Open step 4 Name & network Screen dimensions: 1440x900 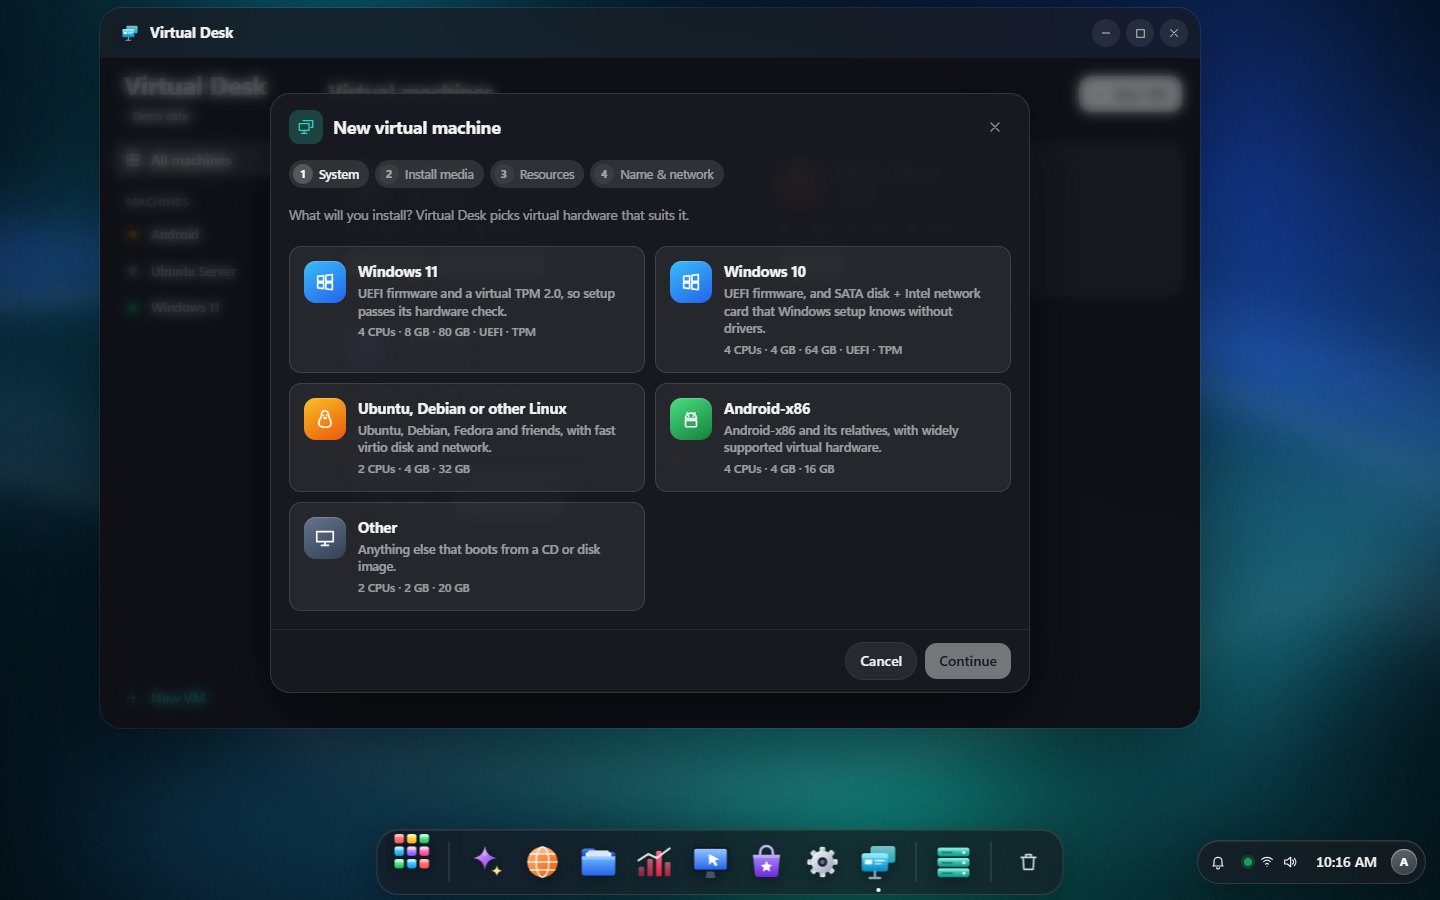pyautogui.click(x=657, y=174)
